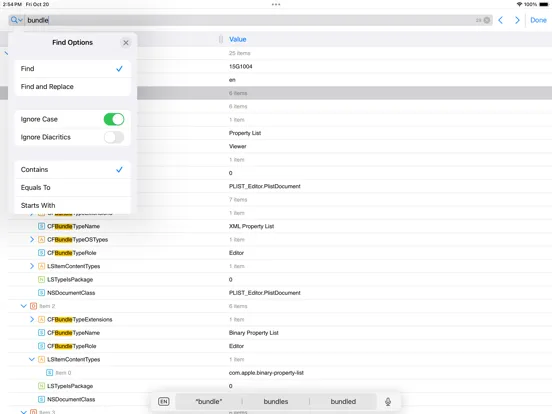Image resolution: width=552 pixels, height=414 pixels.
Task: Expand CFBundleTypeExtensions under Item 2
Action: pos(32,320)
